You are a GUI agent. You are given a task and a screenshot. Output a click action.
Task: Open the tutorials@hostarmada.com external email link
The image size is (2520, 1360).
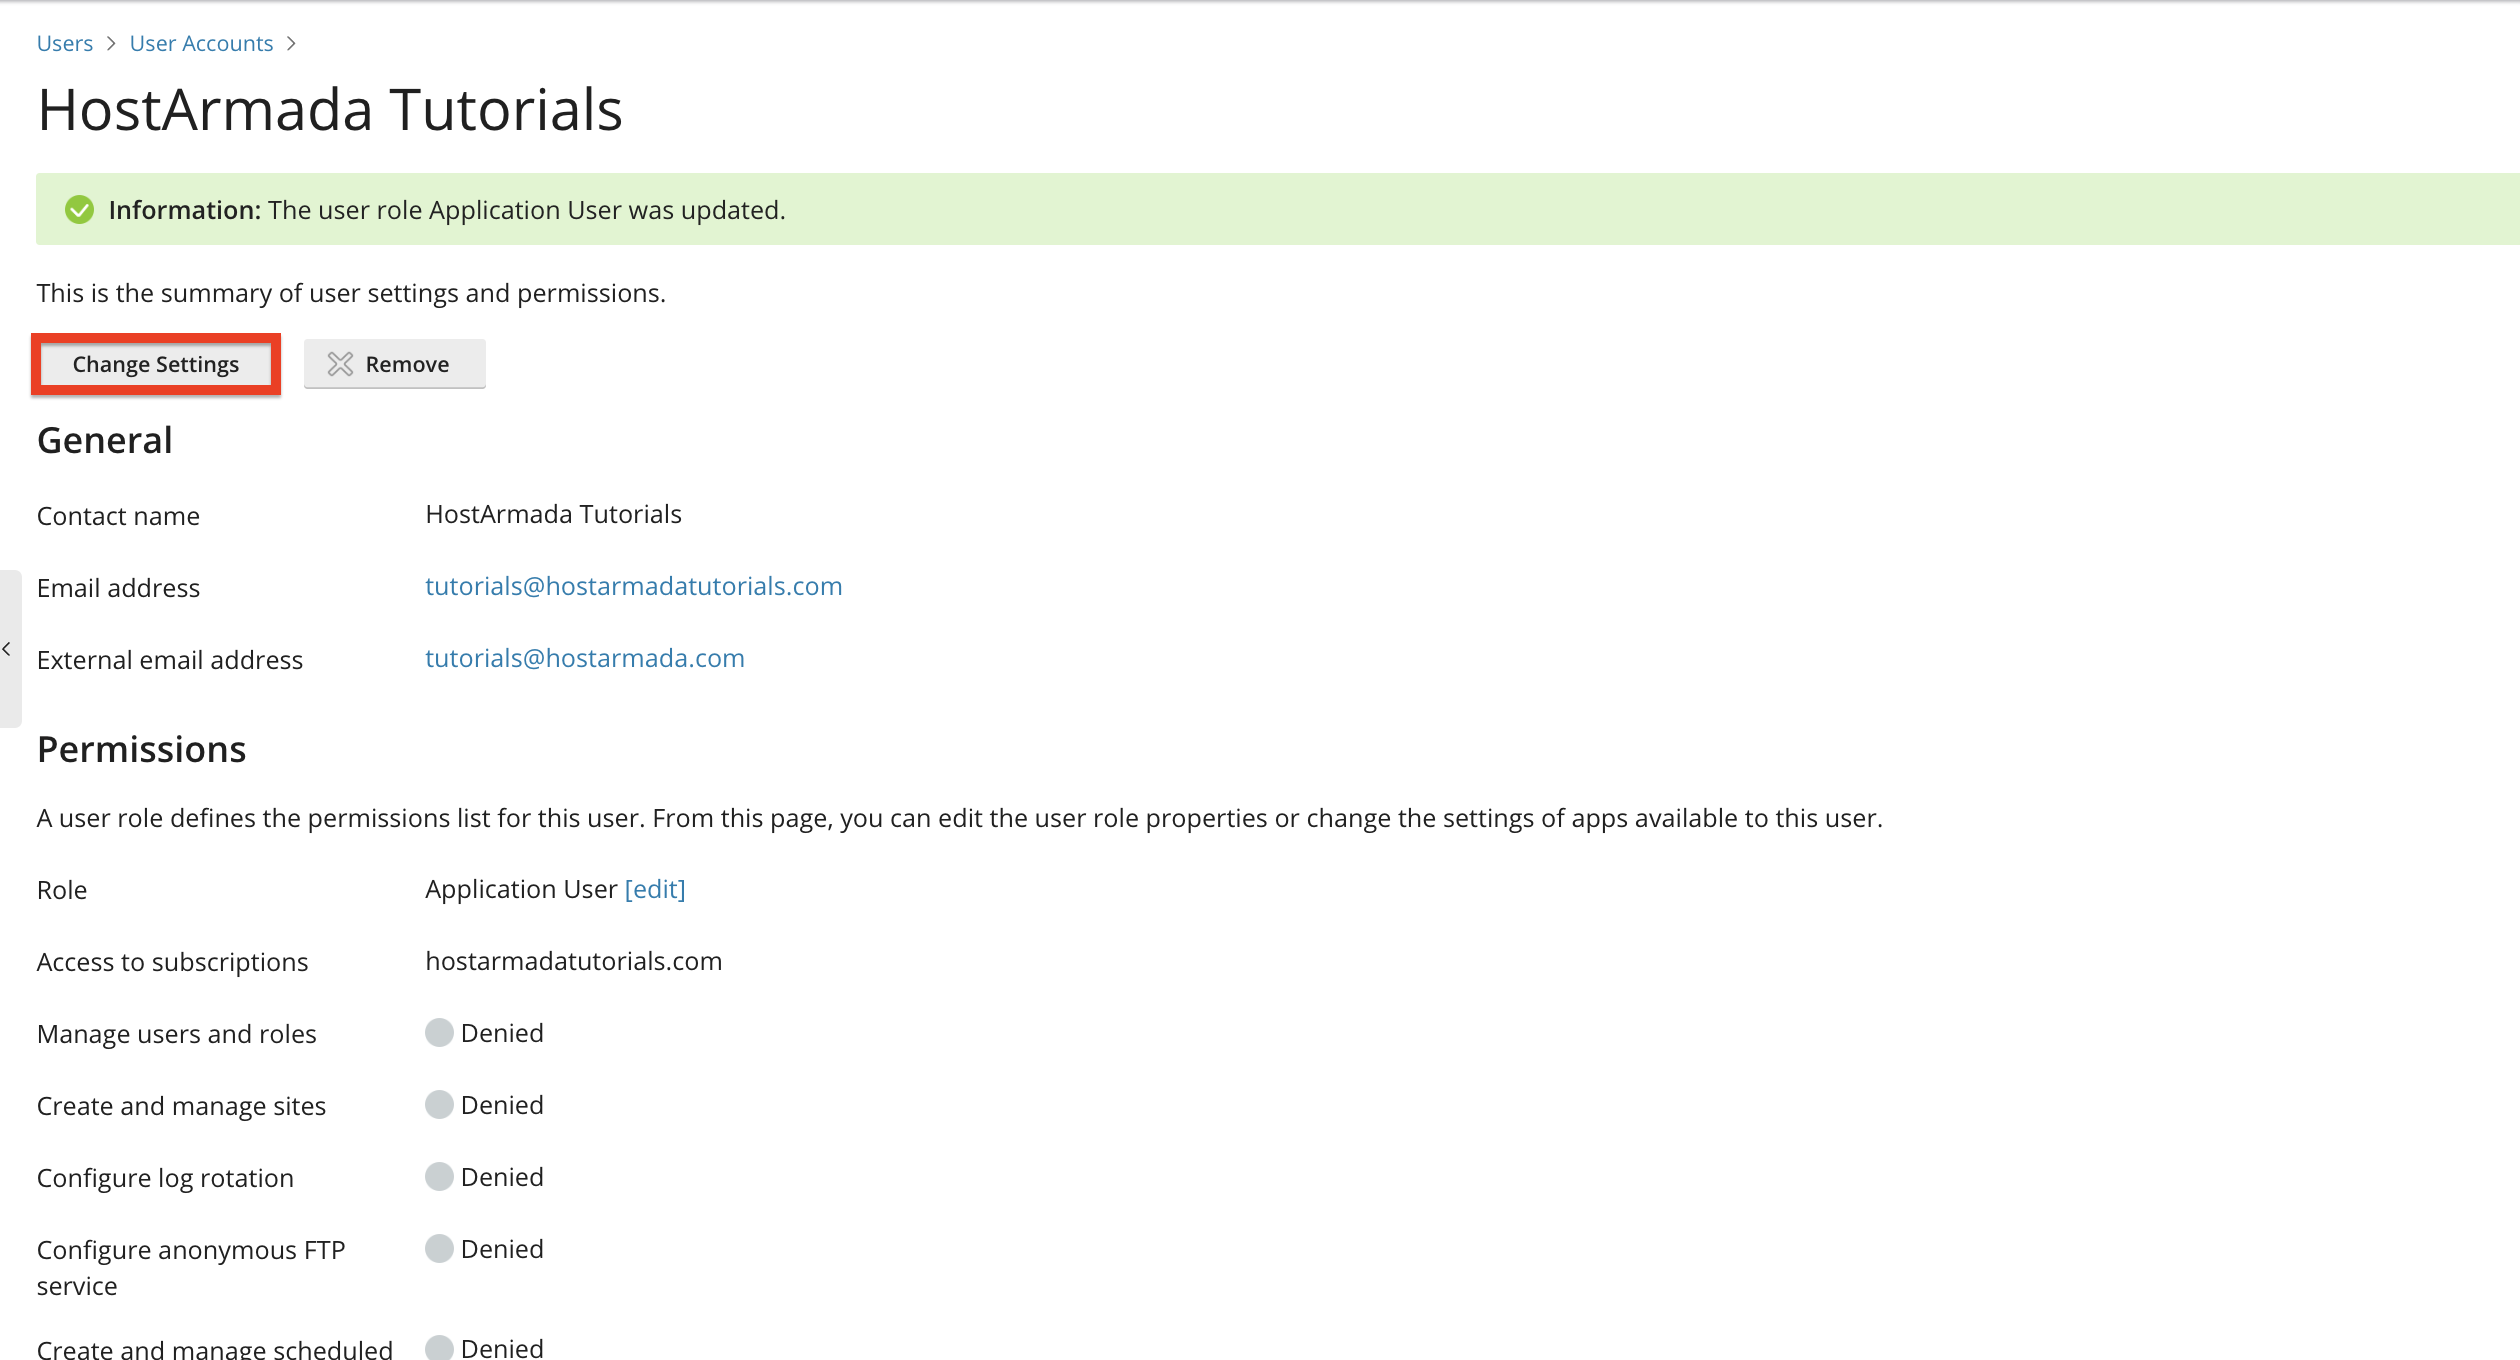[585, 658]
